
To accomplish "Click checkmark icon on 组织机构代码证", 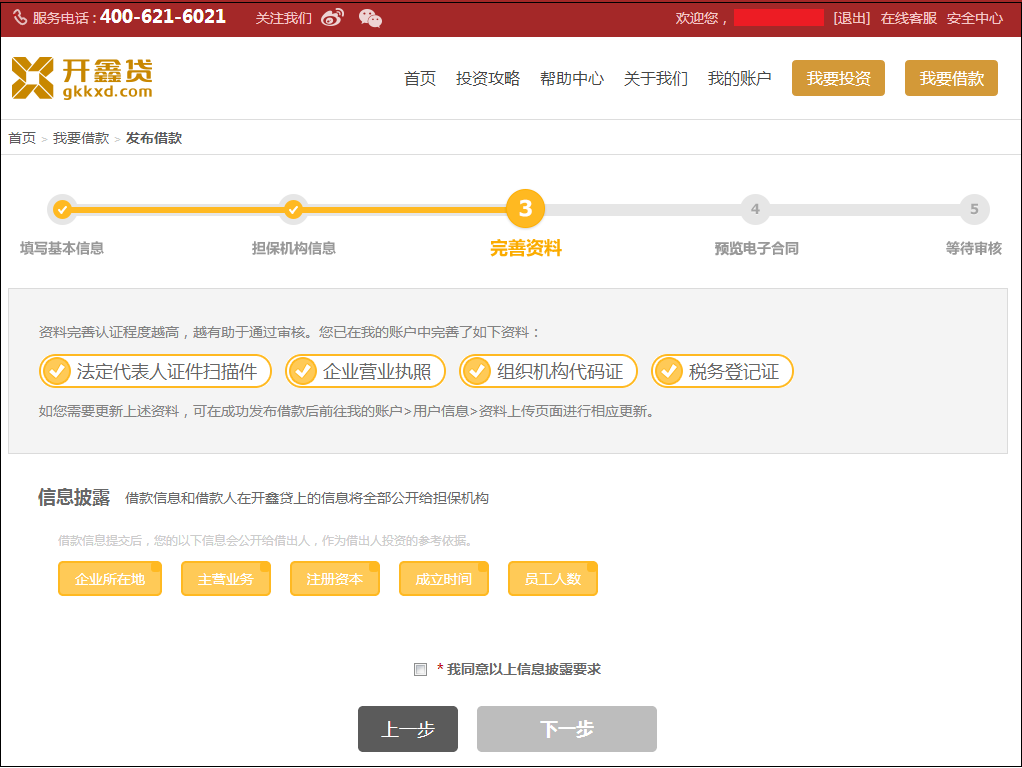I will point(476,372).
